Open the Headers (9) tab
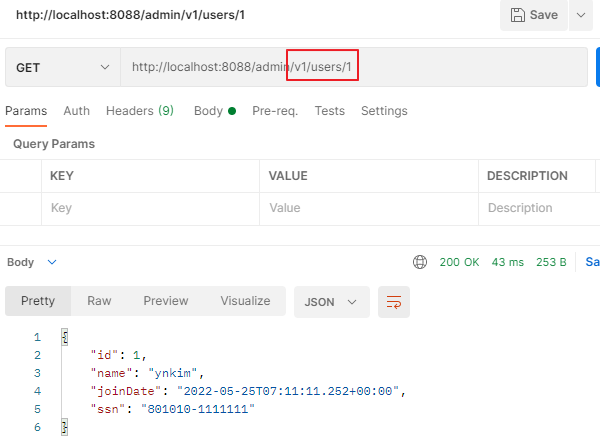 coord(140,111)
